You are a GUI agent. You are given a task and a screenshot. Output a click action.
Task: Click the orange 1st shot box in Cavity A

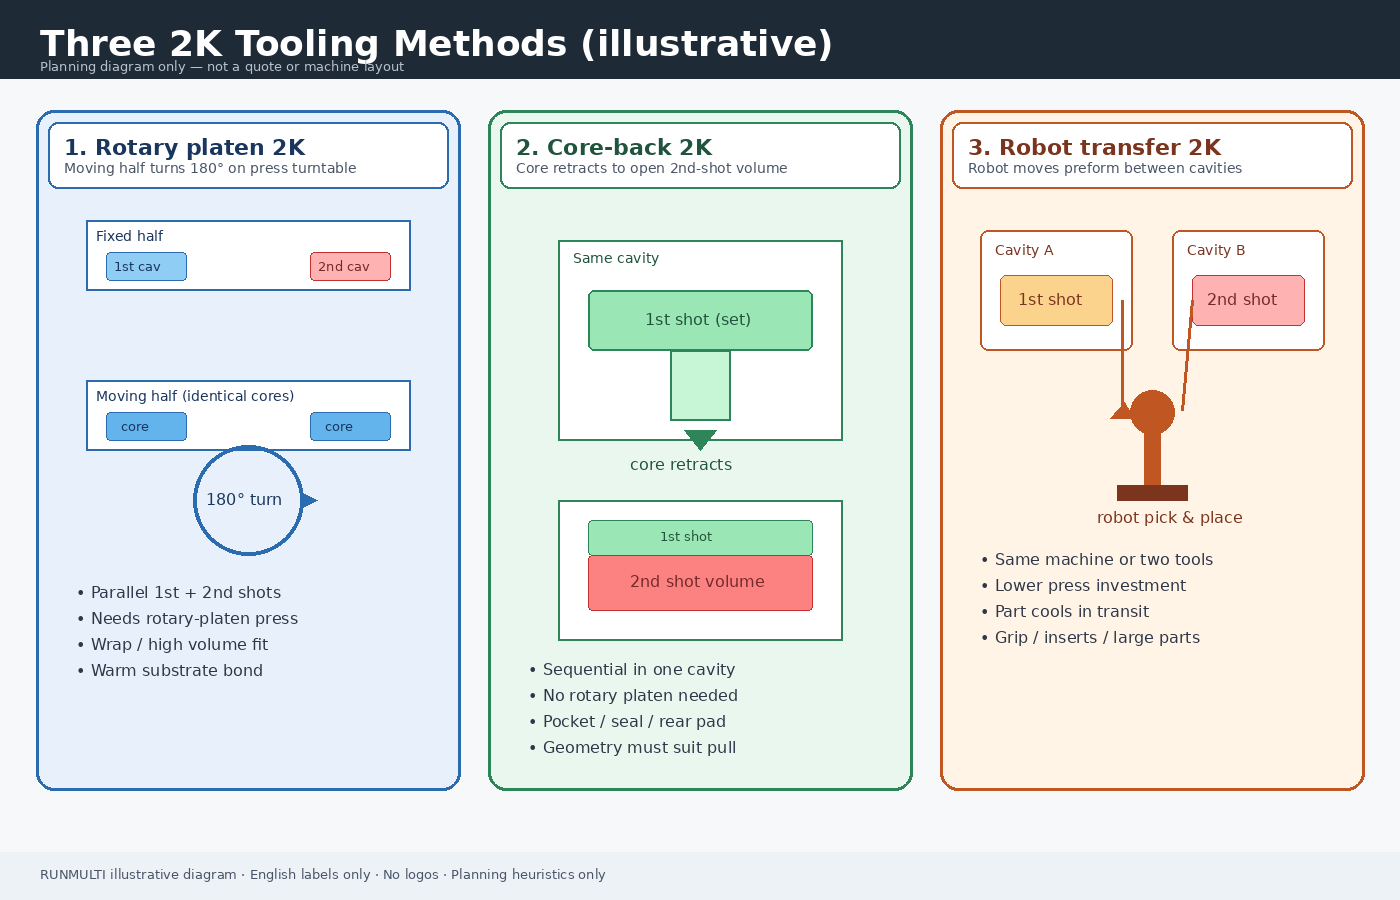click(x=1056, y=300)
